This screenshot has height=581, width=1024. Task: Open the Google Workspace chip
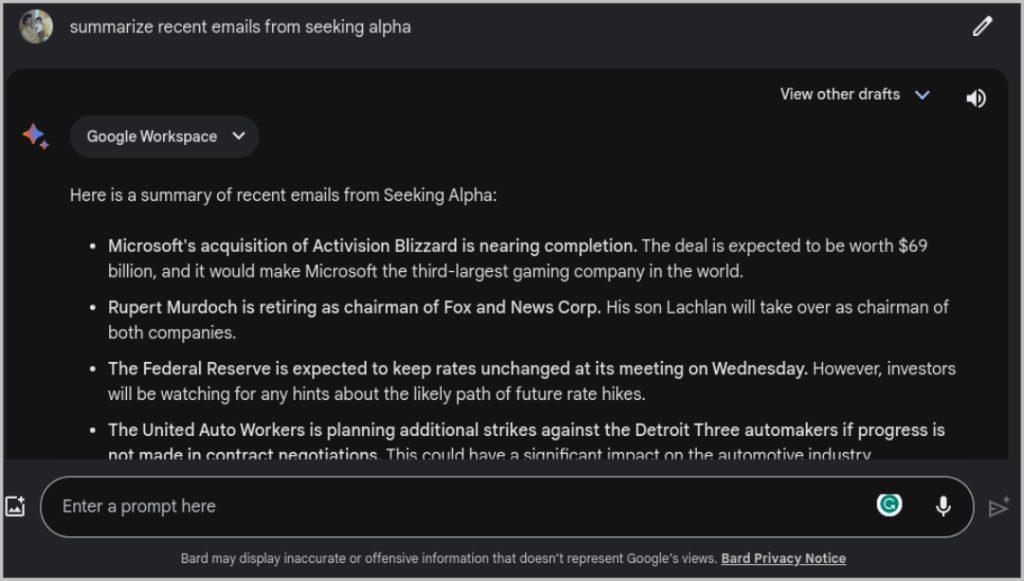pos(165,136)
